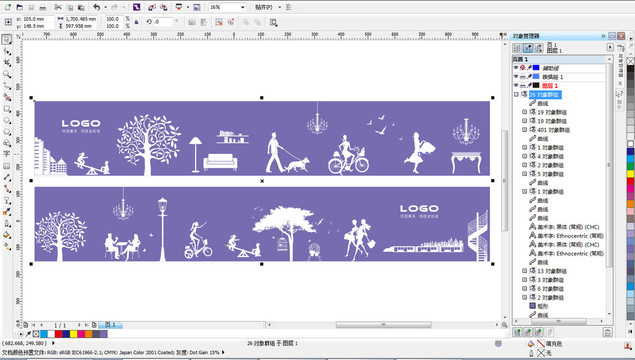Click the scissors Cut icon
The width and height of the screenshot is (635, 360).
point(58,7)
